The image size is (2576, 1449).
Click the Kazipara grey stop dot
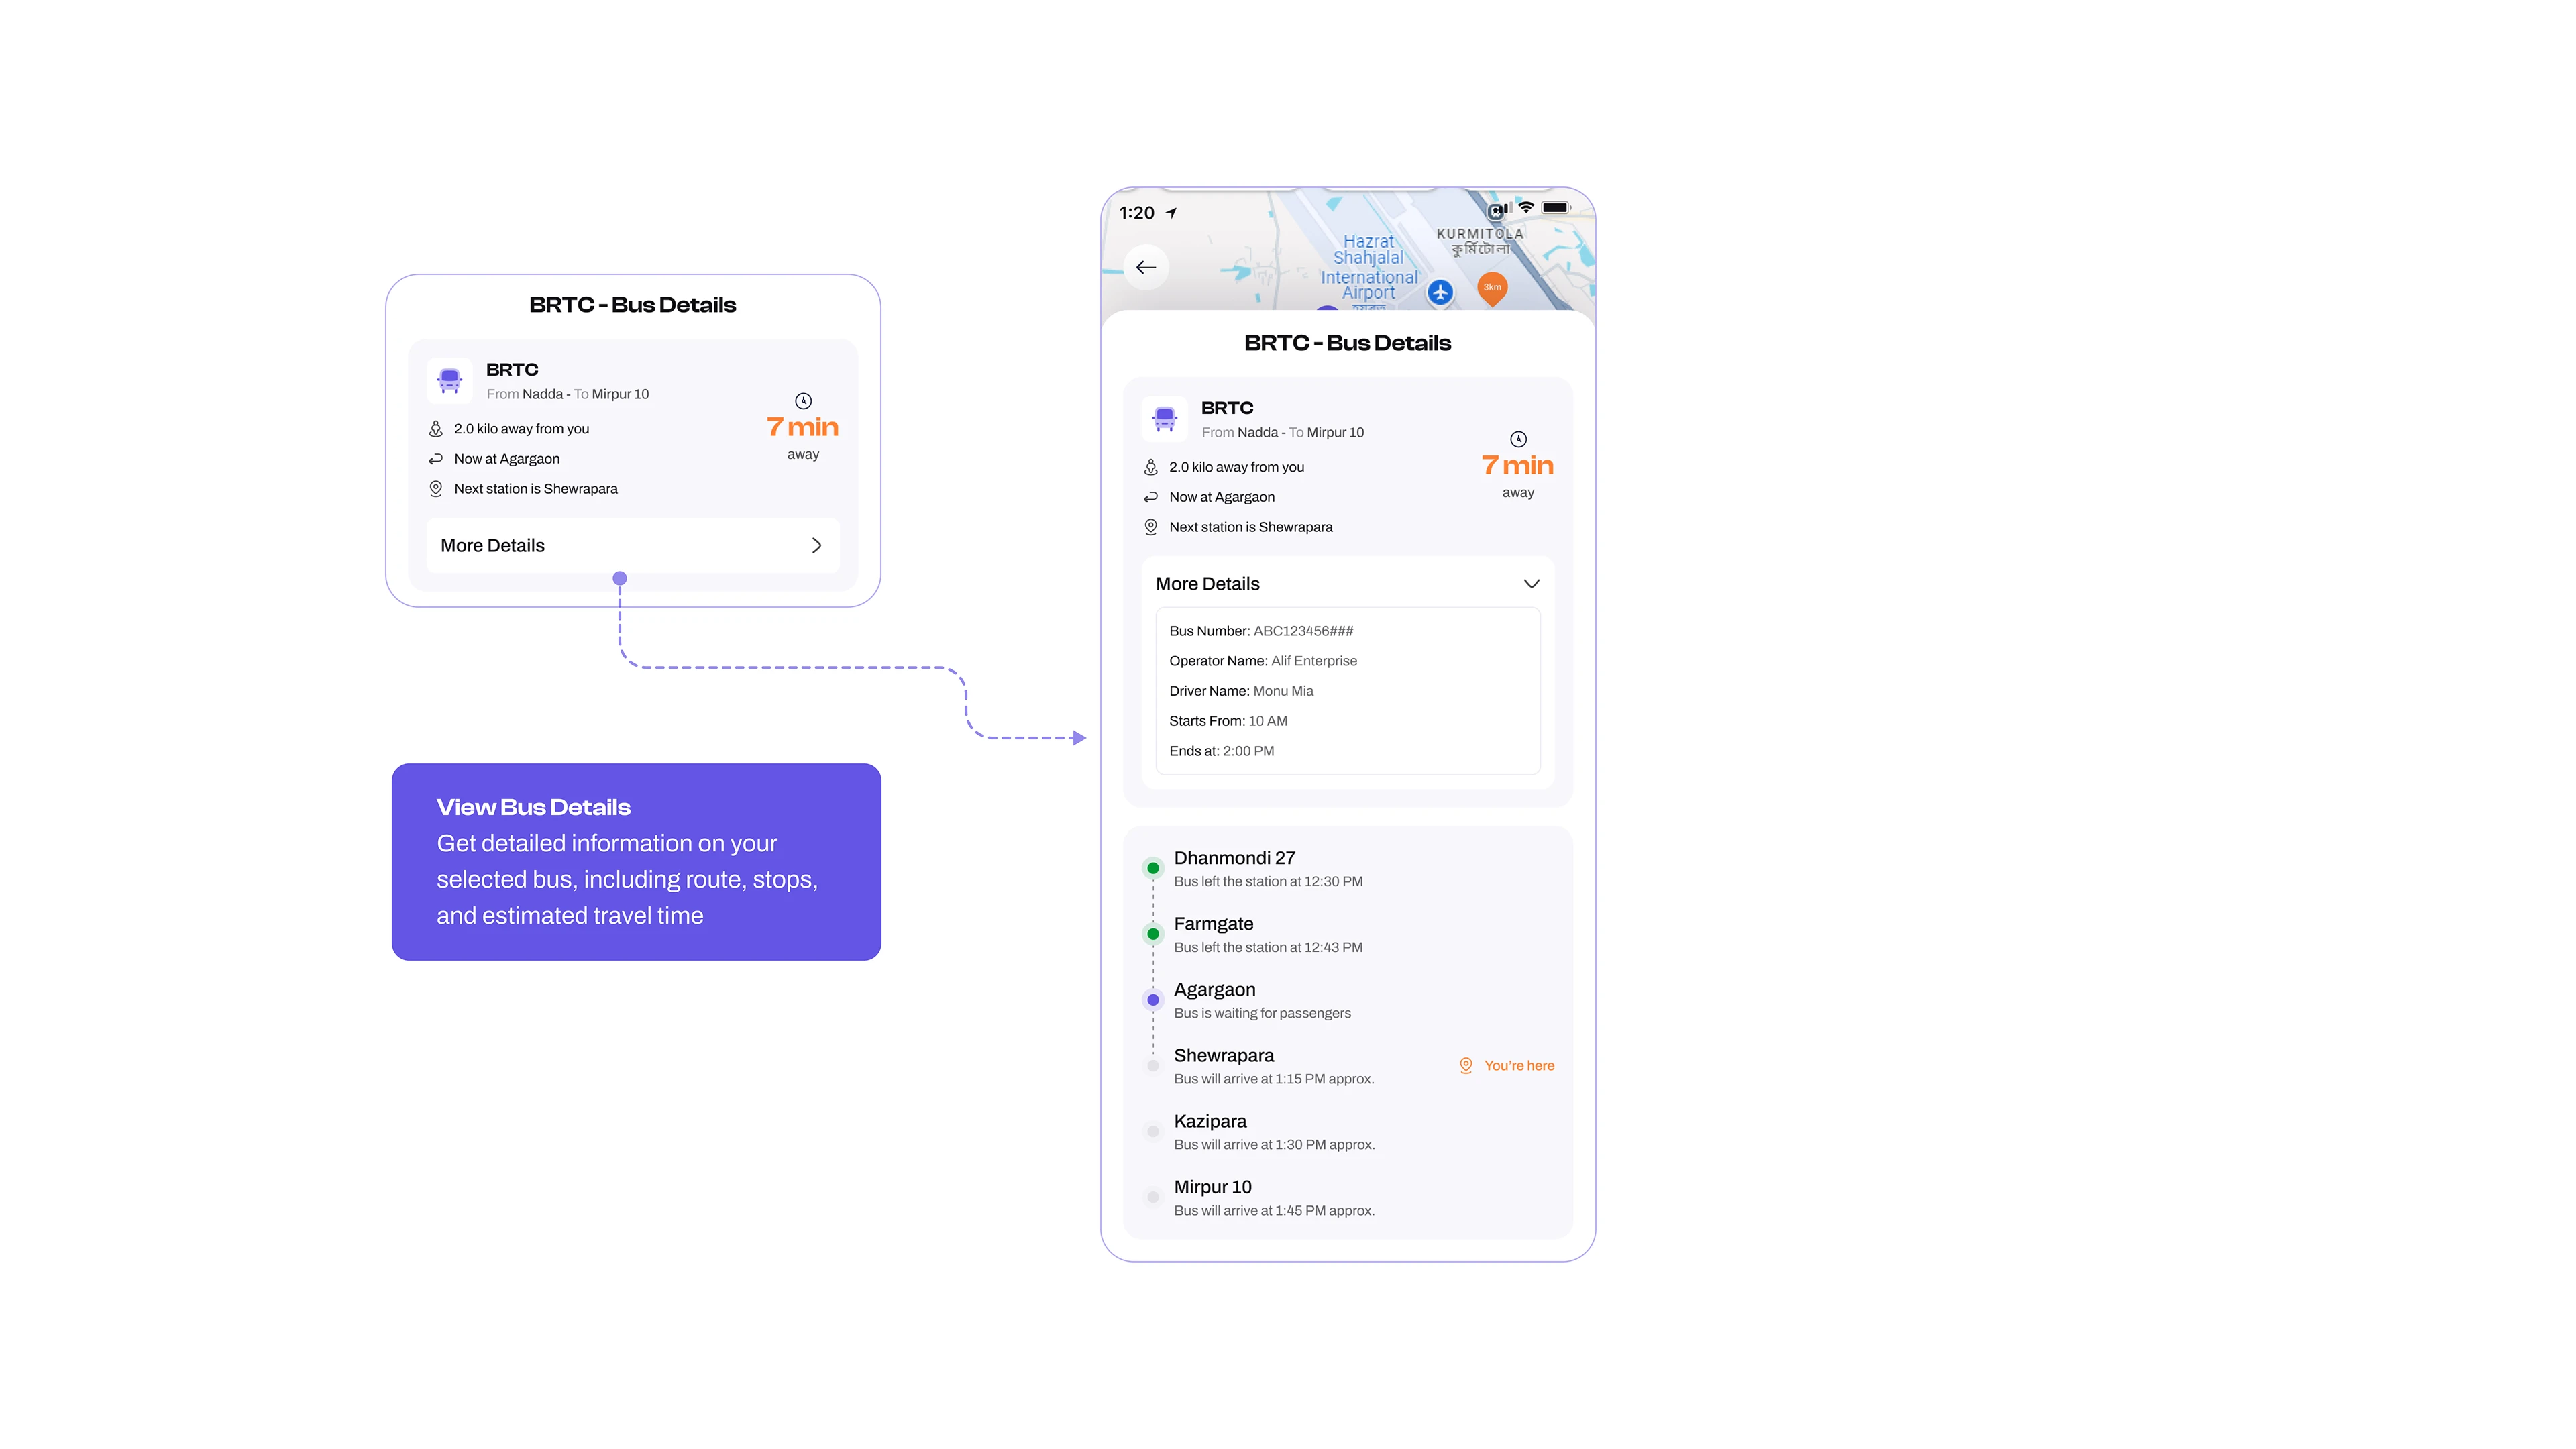click(x=1153, y=1131)
